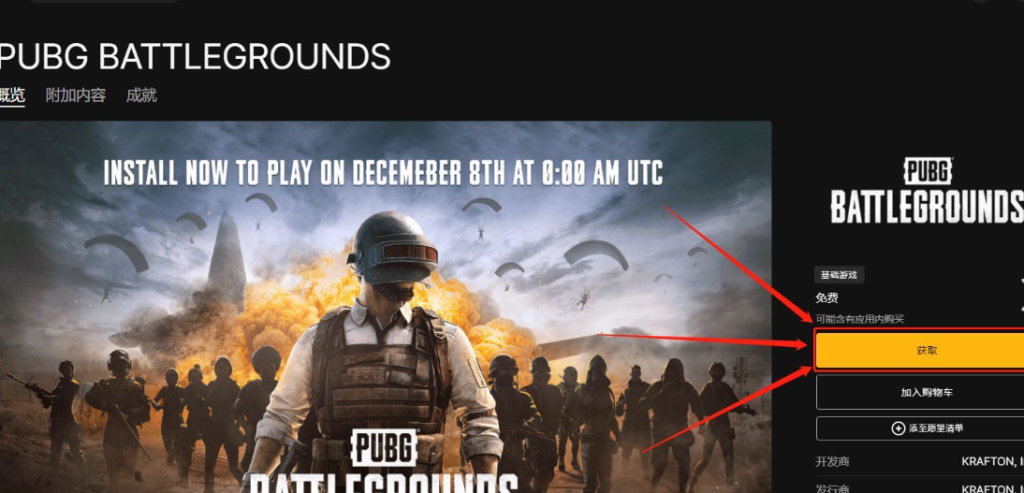Image resolution: width=1024 pixels, height=493 pixels.
Task: Switch to the 附加内容 tab
Action: click(76, 95)
